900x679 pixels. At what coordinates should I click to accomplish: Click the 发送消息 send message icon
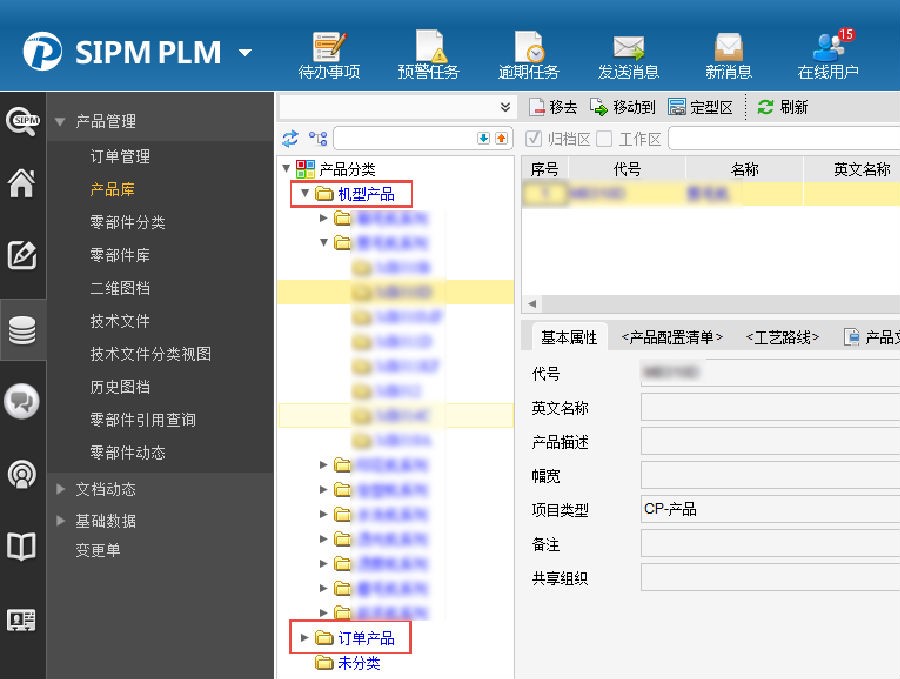tap(628, 55)
